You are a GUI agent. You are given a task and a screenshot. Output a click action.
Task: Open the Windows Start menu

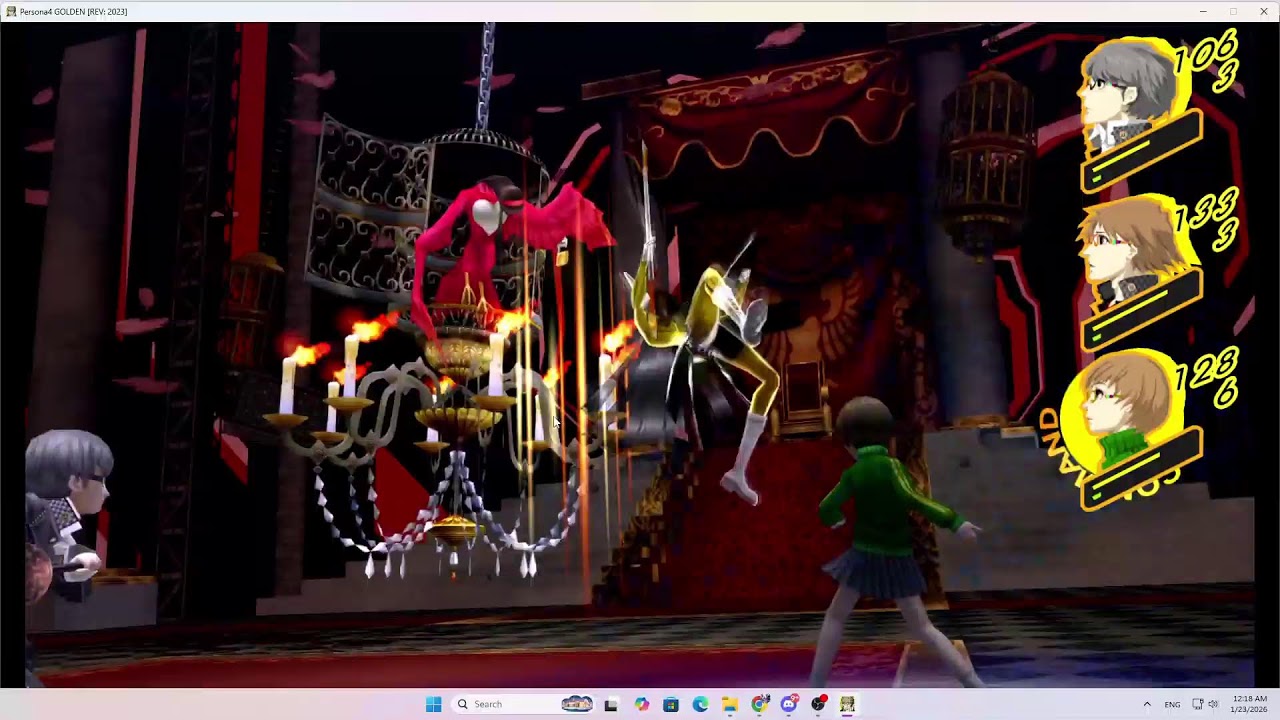pyautogui.click(x=433, y=704)
